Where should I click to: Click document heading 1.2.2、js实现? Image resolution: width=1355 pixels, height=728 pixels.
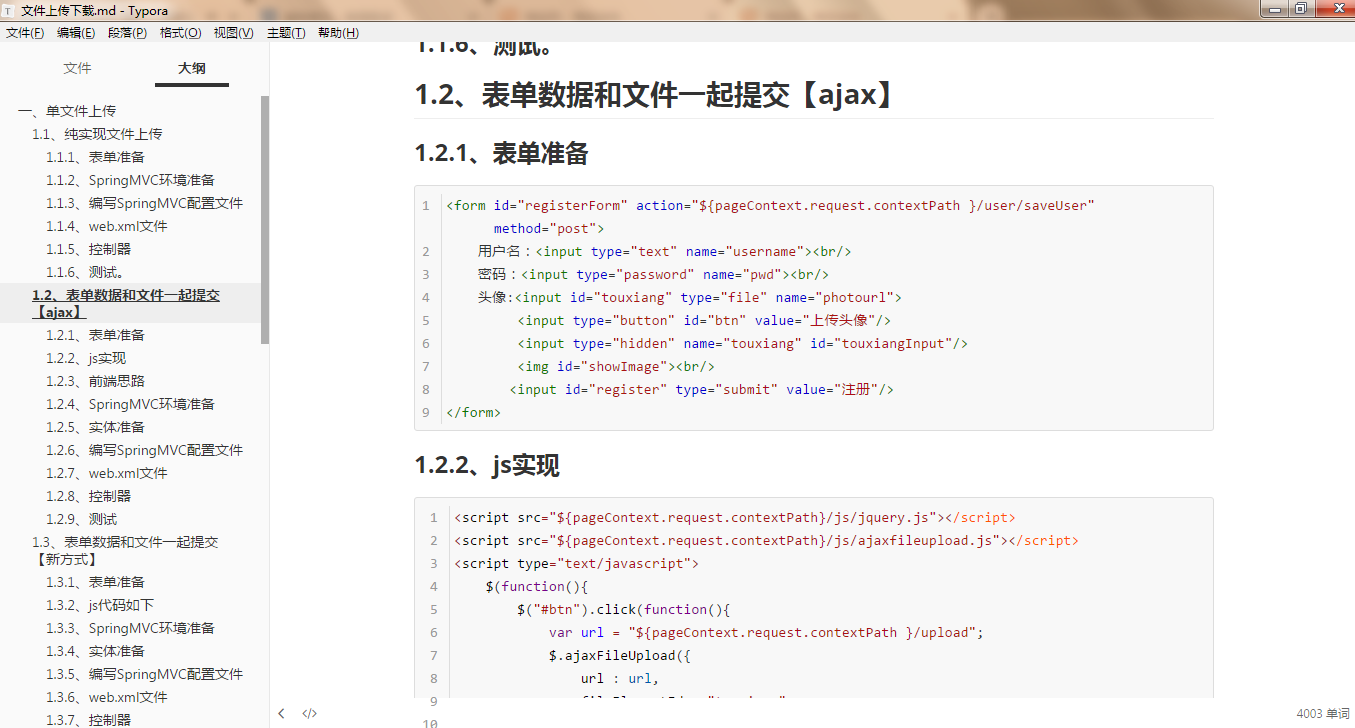(x=487, y=465)
